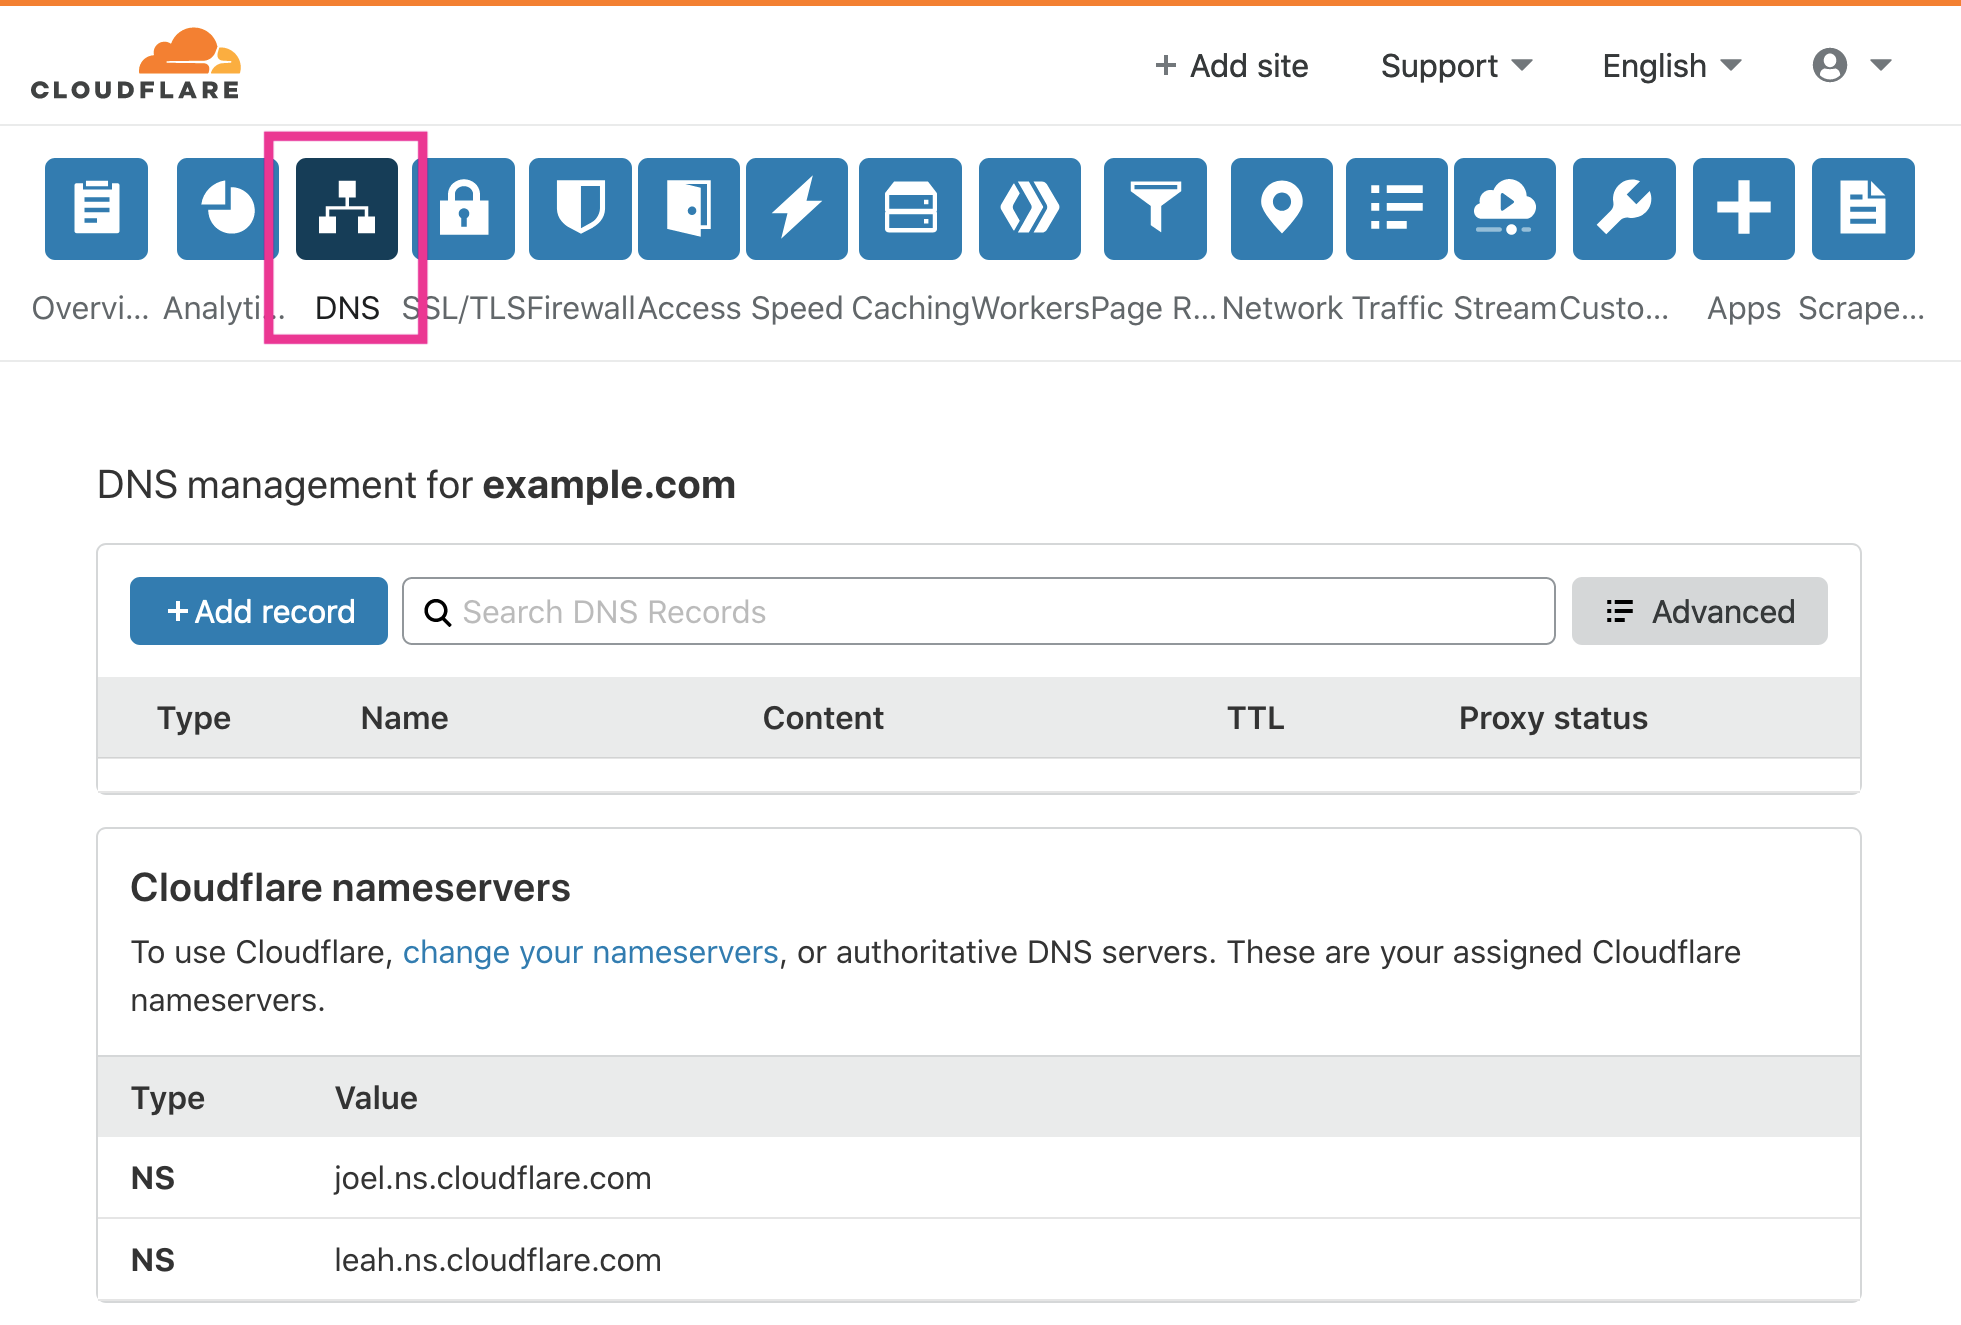Click the Speed lightning bolt icon
Screen dimensions: 1961x1325
click(796, 208)
